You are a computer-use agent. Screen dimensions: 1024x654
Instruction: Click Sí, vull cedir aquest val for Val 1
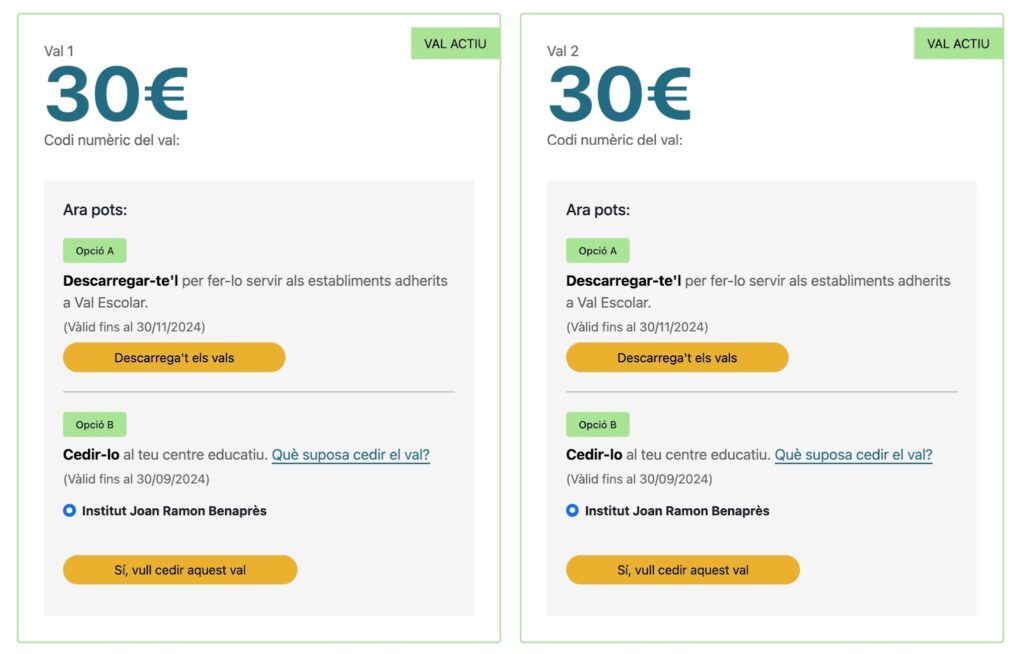coord(180,570)
